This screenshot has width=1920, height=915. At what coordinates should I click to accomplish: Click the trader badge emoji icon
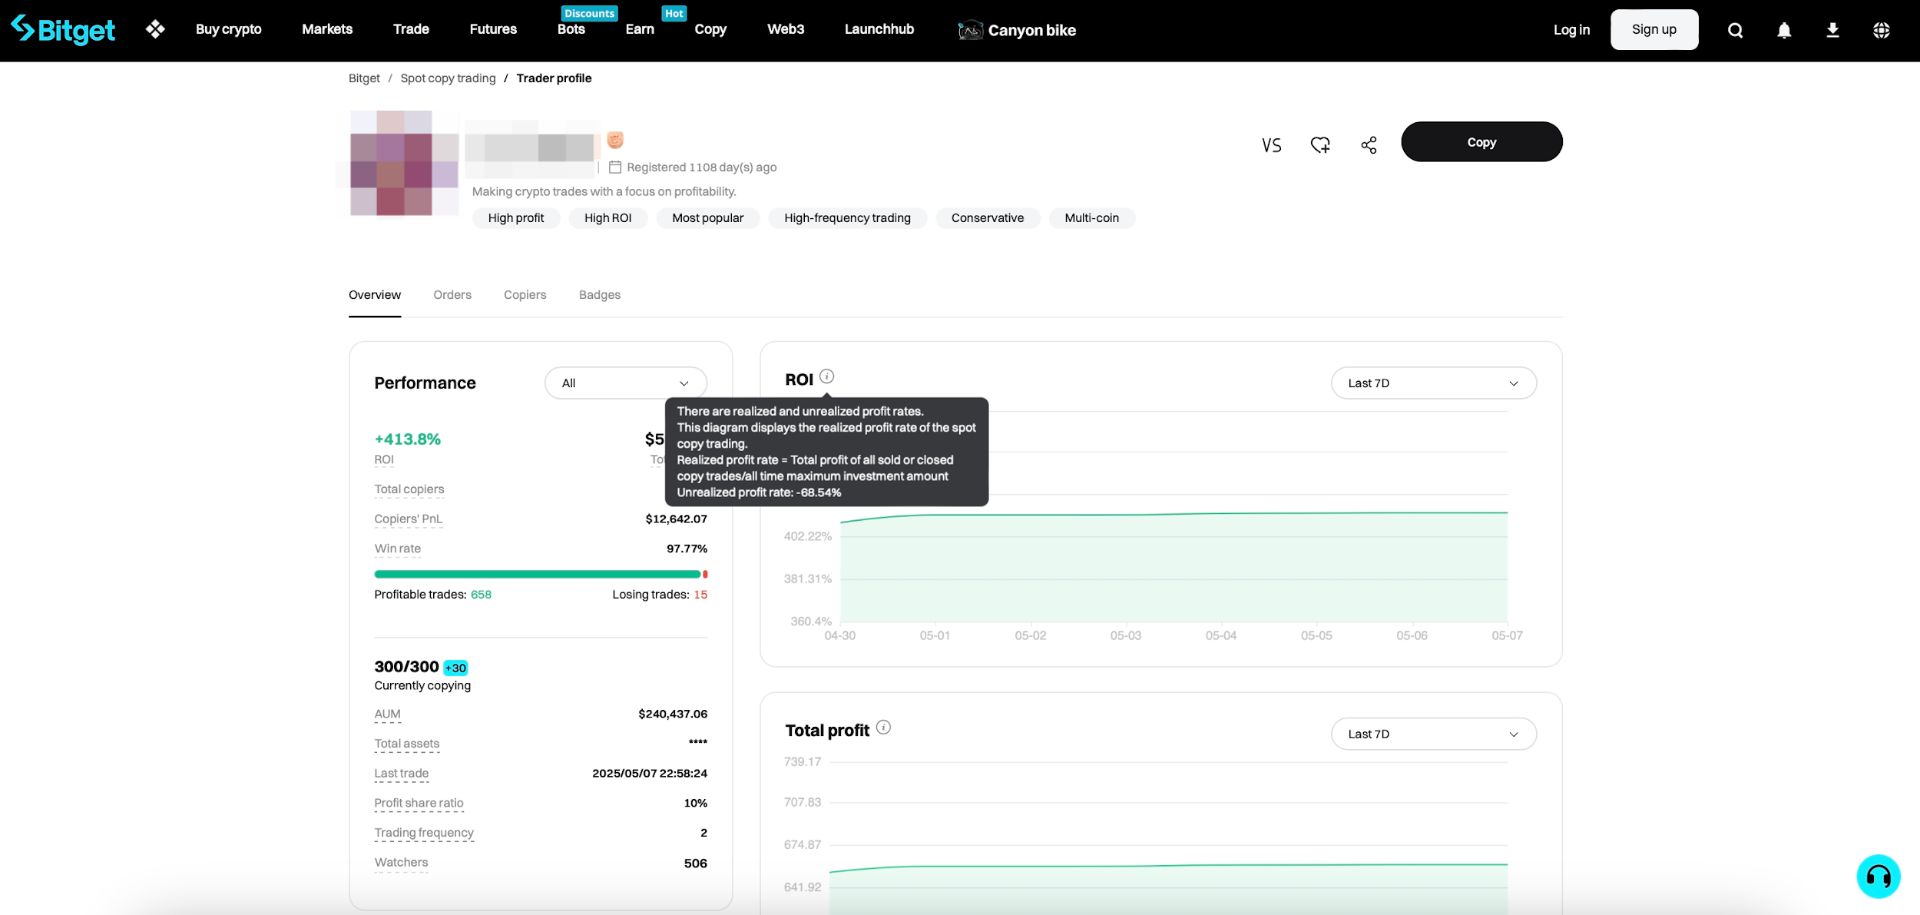[x=615, y=140]
